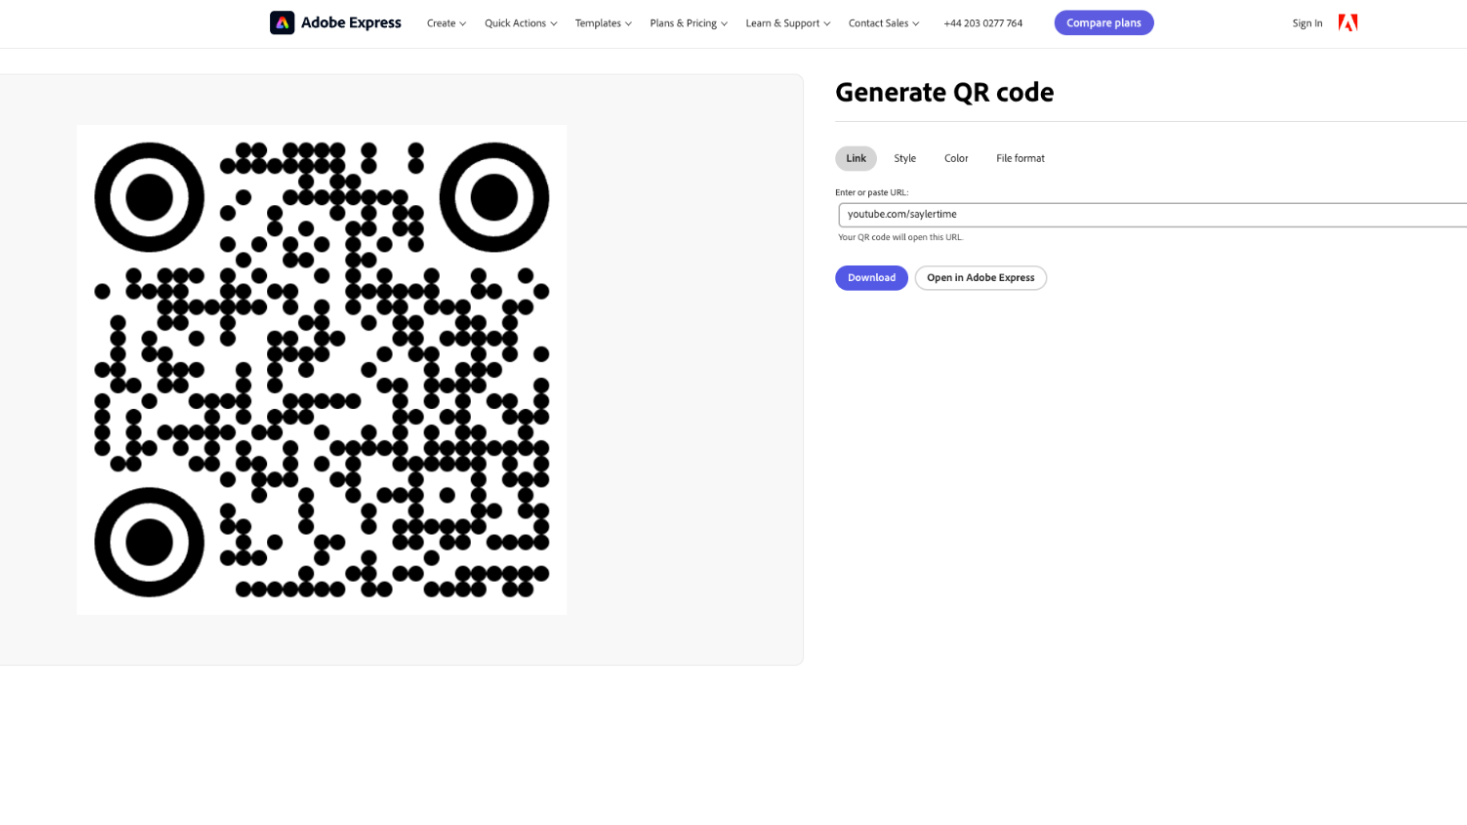
Task: Click Open in Adobe Express button
Action: point(981,278)
